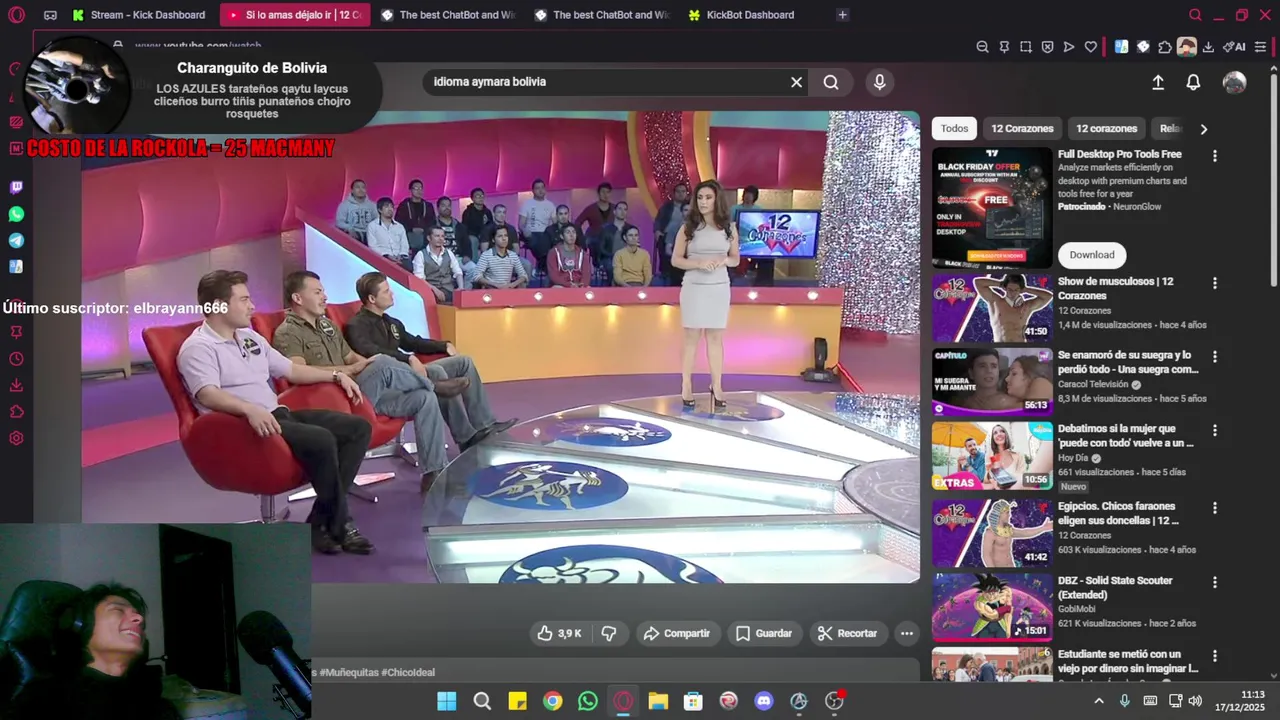The width and height of the screenshot is (1280, 720).
Task: Click the heart bookmark icon in the address bar
Action: [1091, 47]
